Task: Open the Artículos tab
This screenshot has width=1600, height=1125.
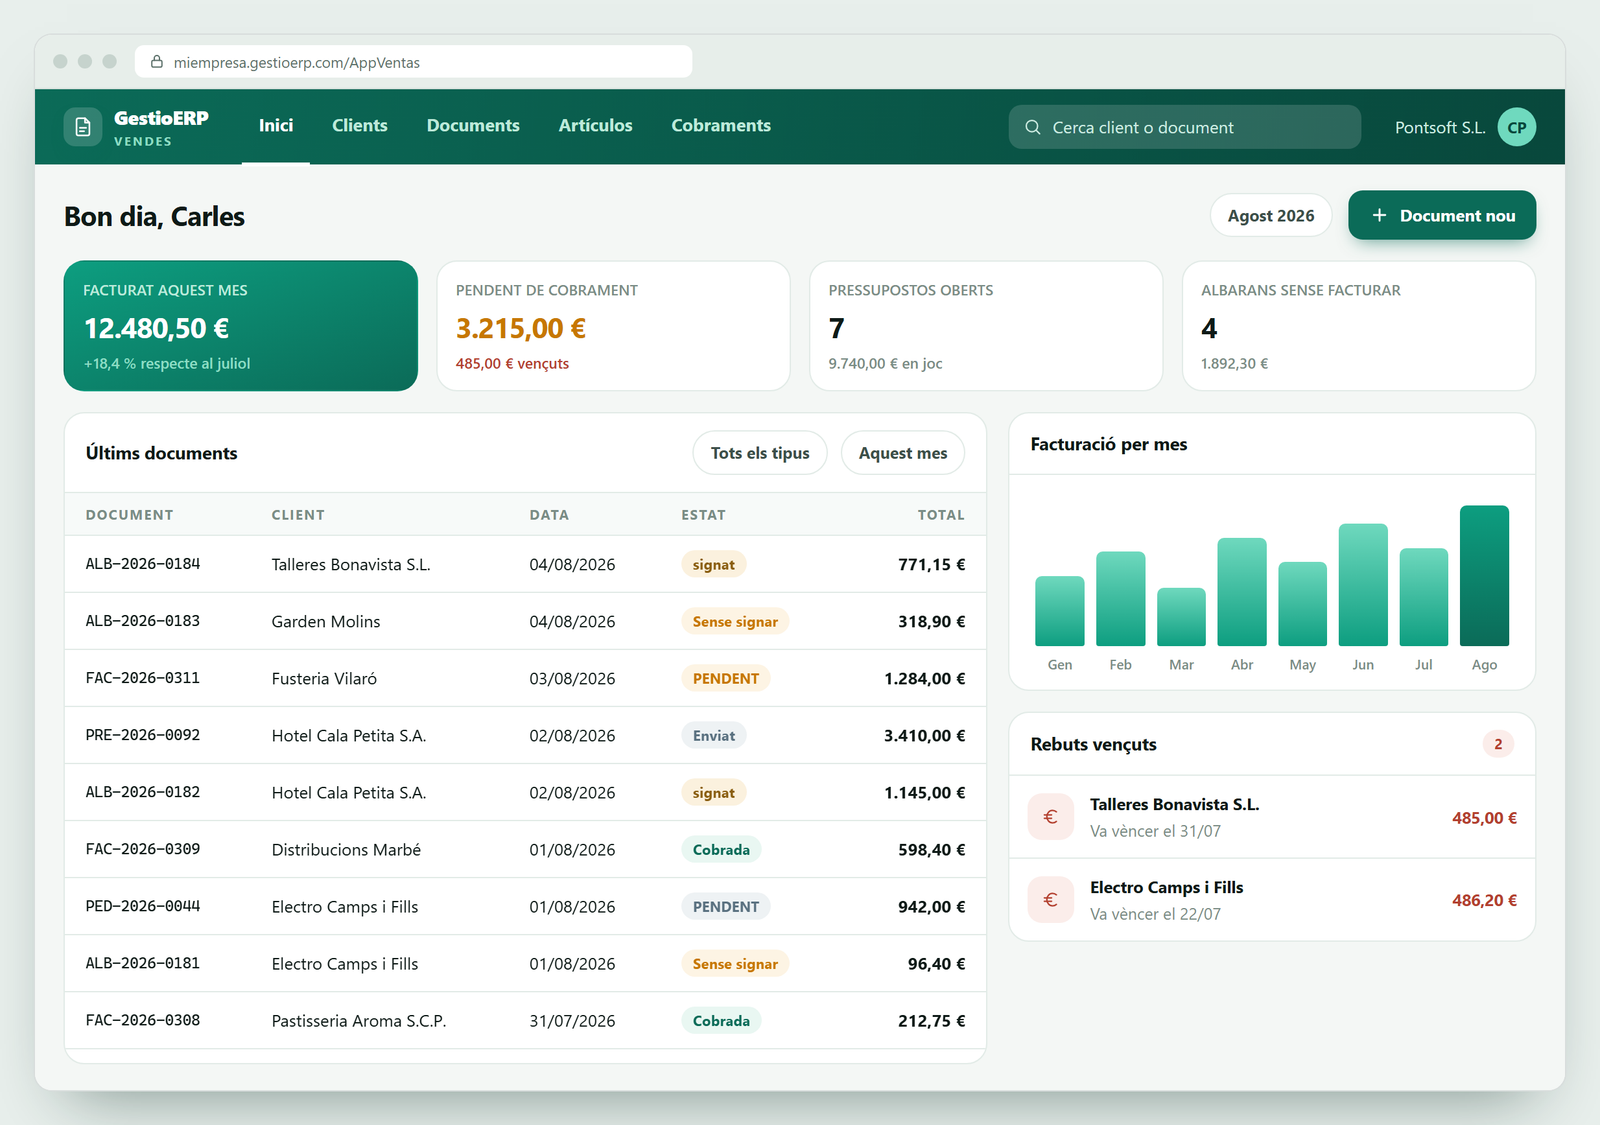Action: coord(595,126)
